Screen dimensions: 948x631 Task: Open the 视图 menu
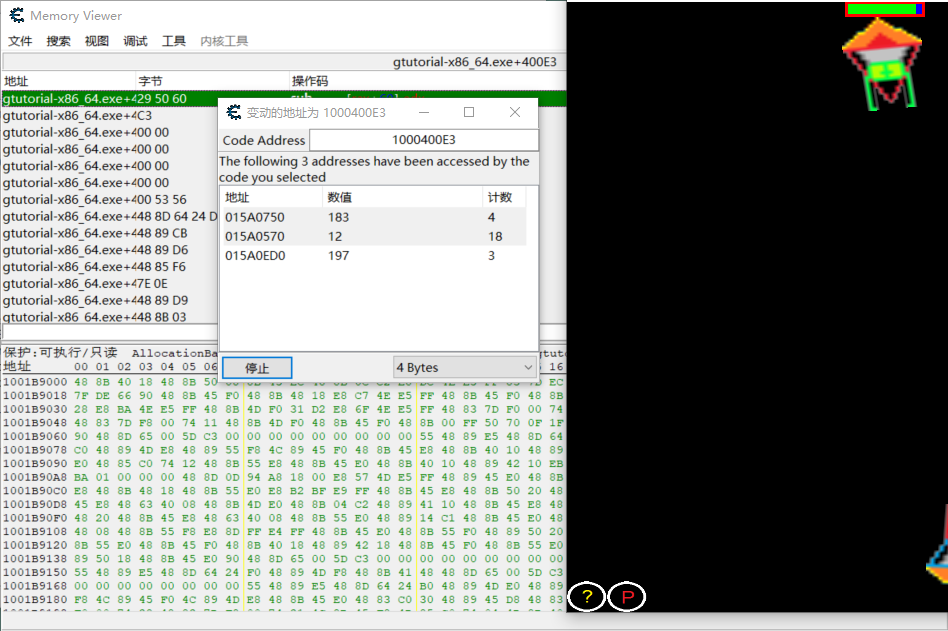tap(96, 41)
